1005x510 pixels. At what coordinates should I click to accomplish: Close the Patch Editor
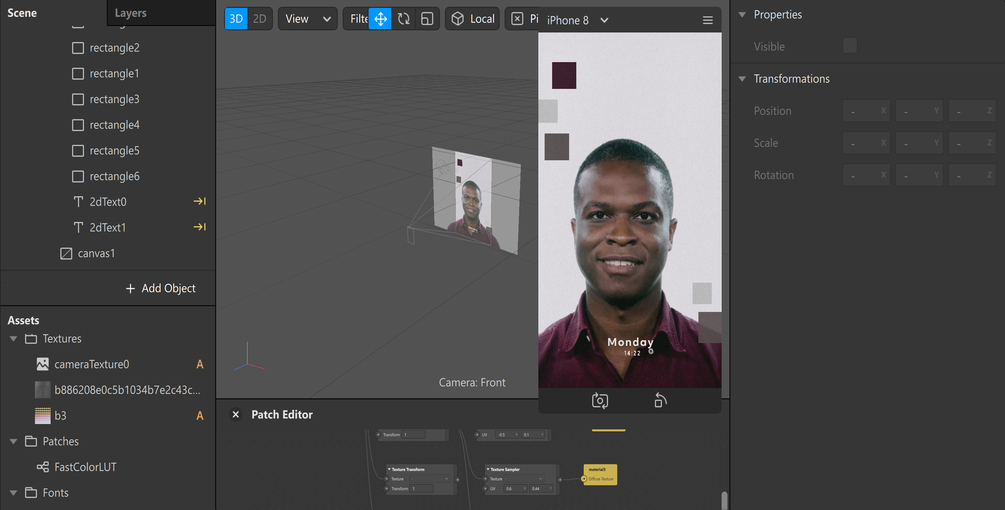(x=235, y=415)
